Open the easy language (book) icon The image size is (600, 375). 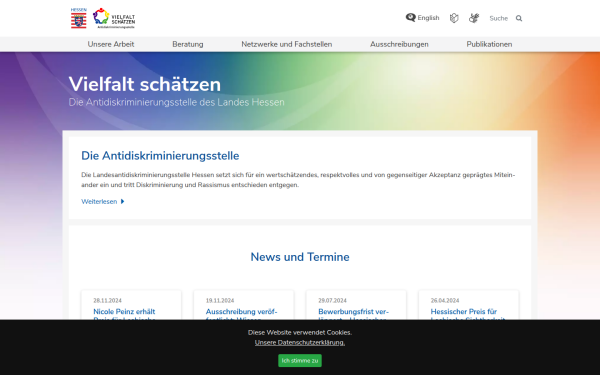click(x=454, y=18)
